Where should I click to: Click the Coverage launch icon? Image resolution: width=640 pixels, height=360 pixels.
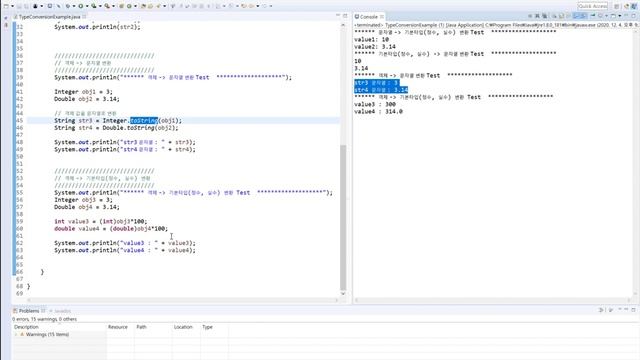[94, 6]
